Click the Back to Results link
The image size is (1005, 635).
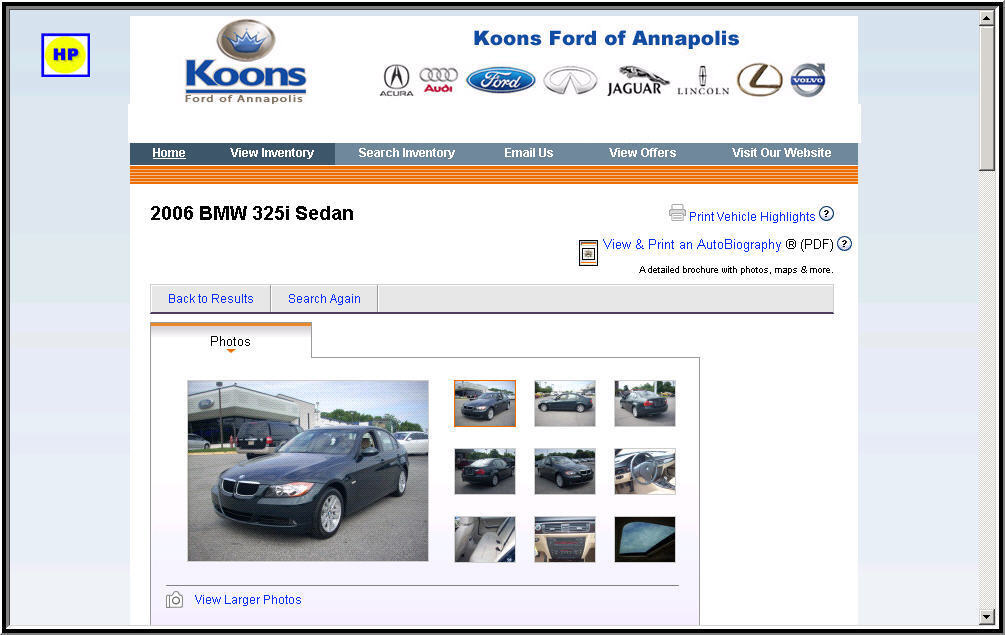210,299
